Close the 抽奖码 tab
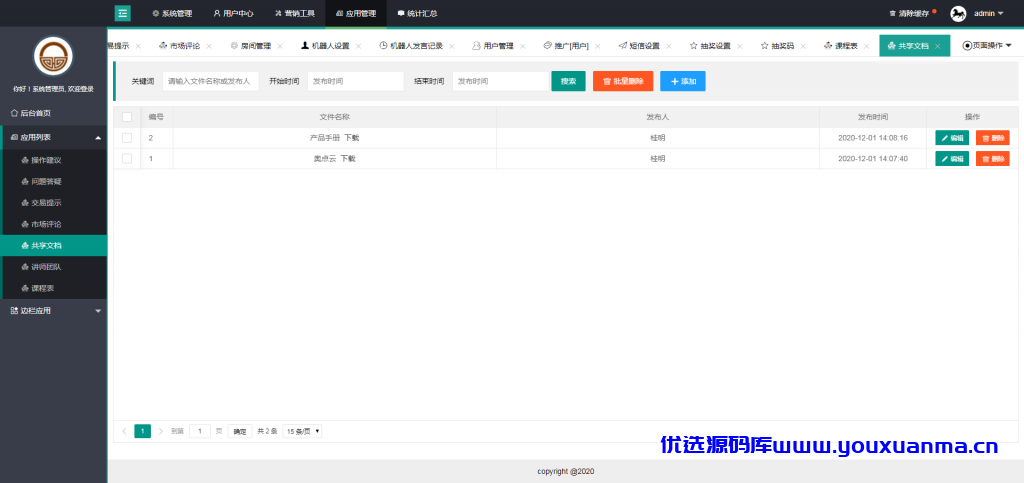Image resolution: width=1024 pixels, height=483 pixels. (803, 46)
